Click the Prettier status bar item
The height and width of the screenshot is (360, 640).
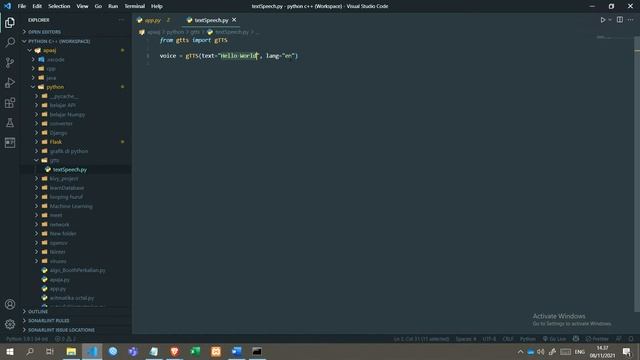597,339
